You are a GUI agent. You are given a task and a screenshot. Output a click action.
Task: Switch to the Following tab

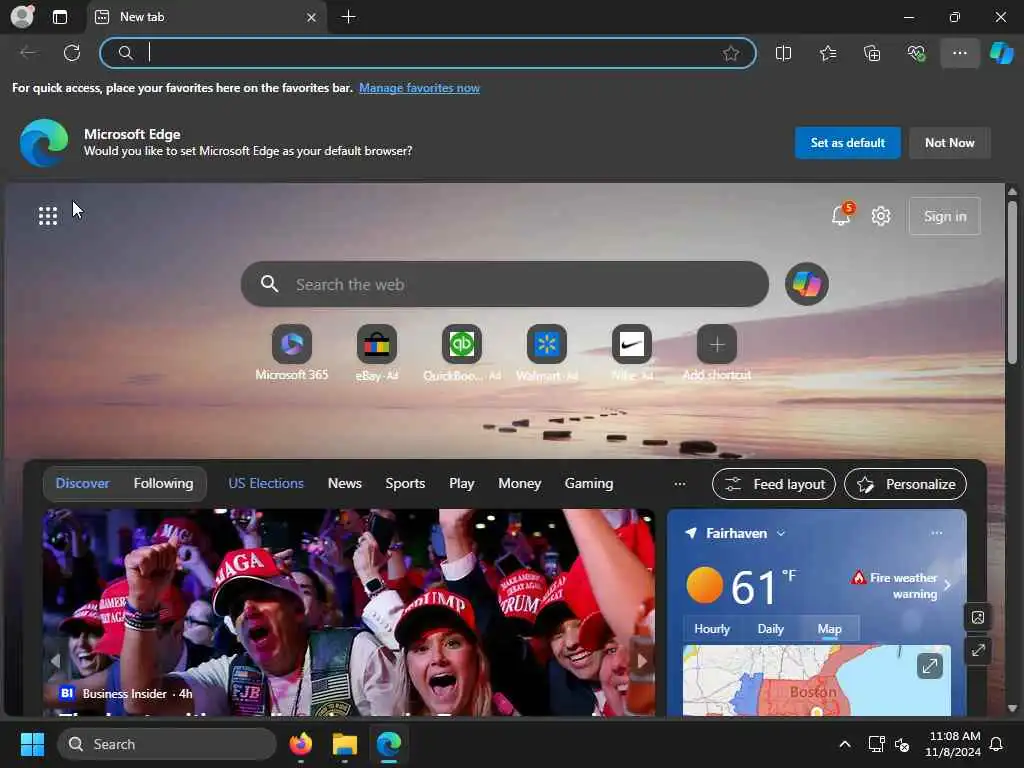click(x=163, y=484)
